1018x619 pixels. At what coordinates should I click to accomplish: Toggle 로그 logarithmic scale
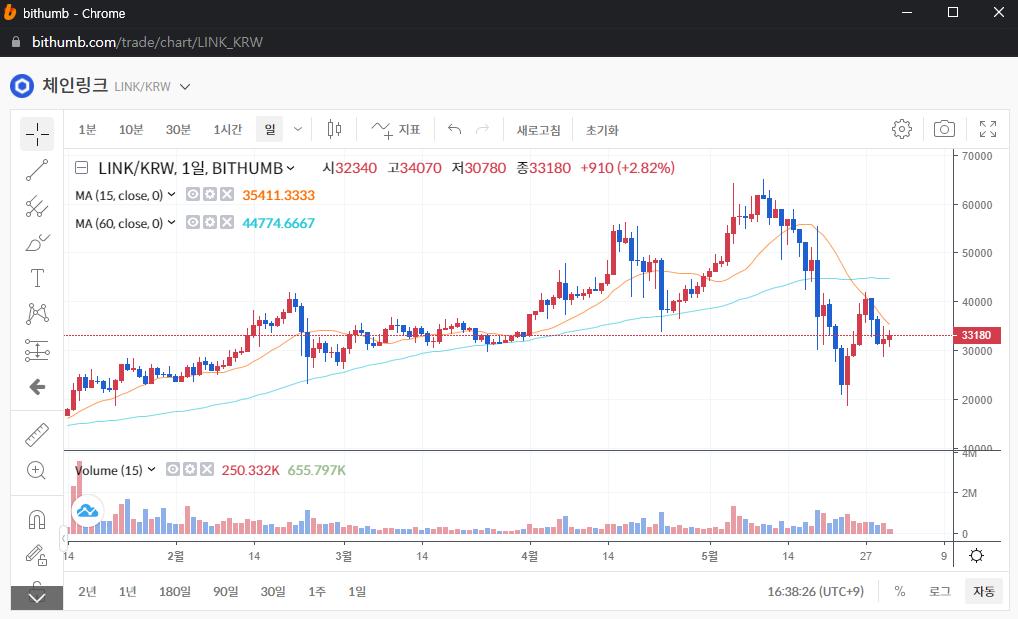click(939, 592)
